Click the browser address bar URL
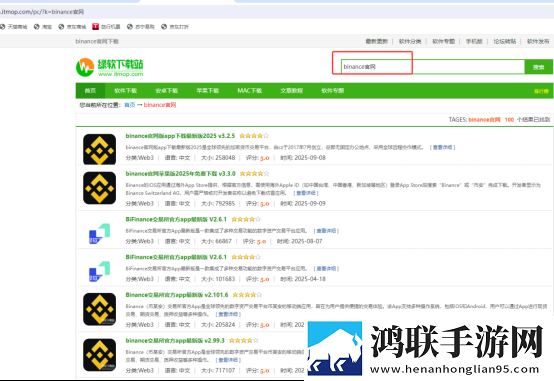The height and width of the screenshot is (381, 554). click(42, 12)
